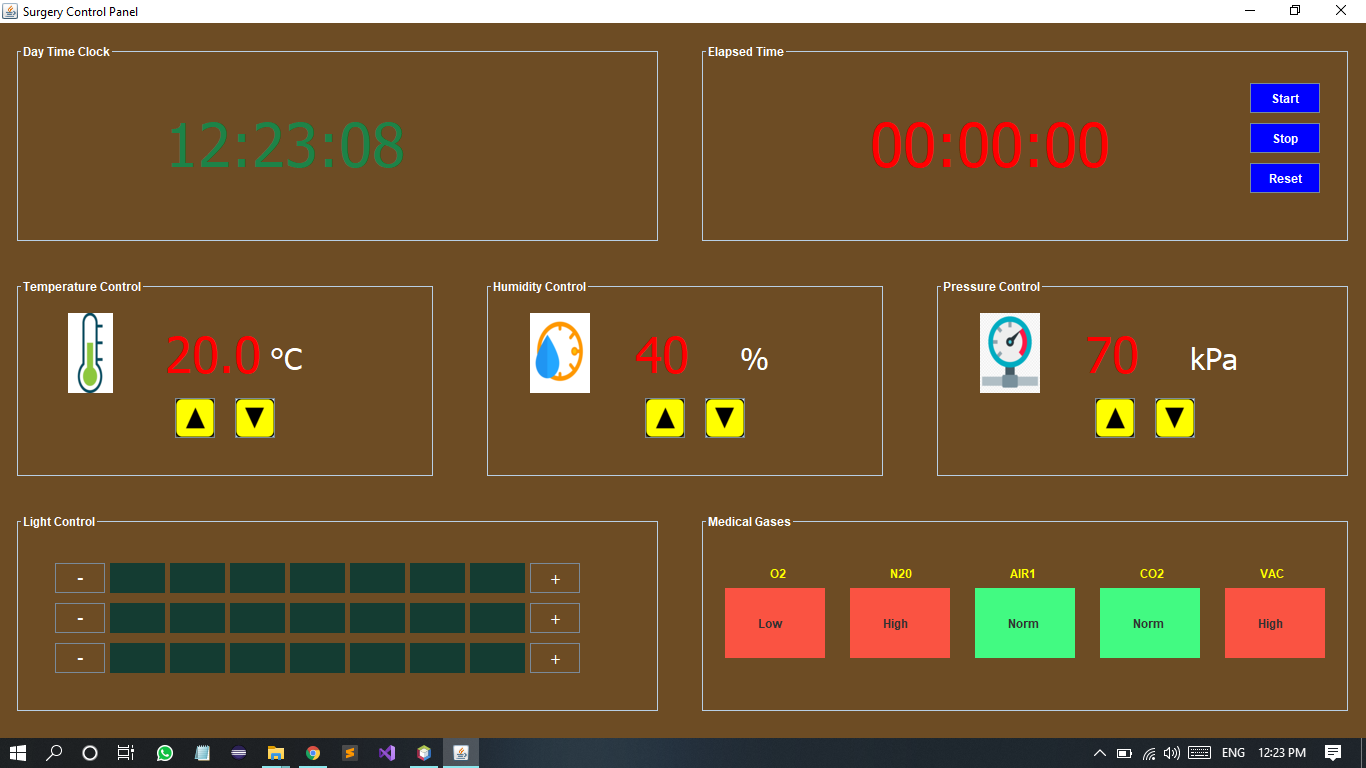Viewport: 1366px width, 768px height.
Task: Open the Surgery Control Panel taskbar icon
Action: pos(460,753)
